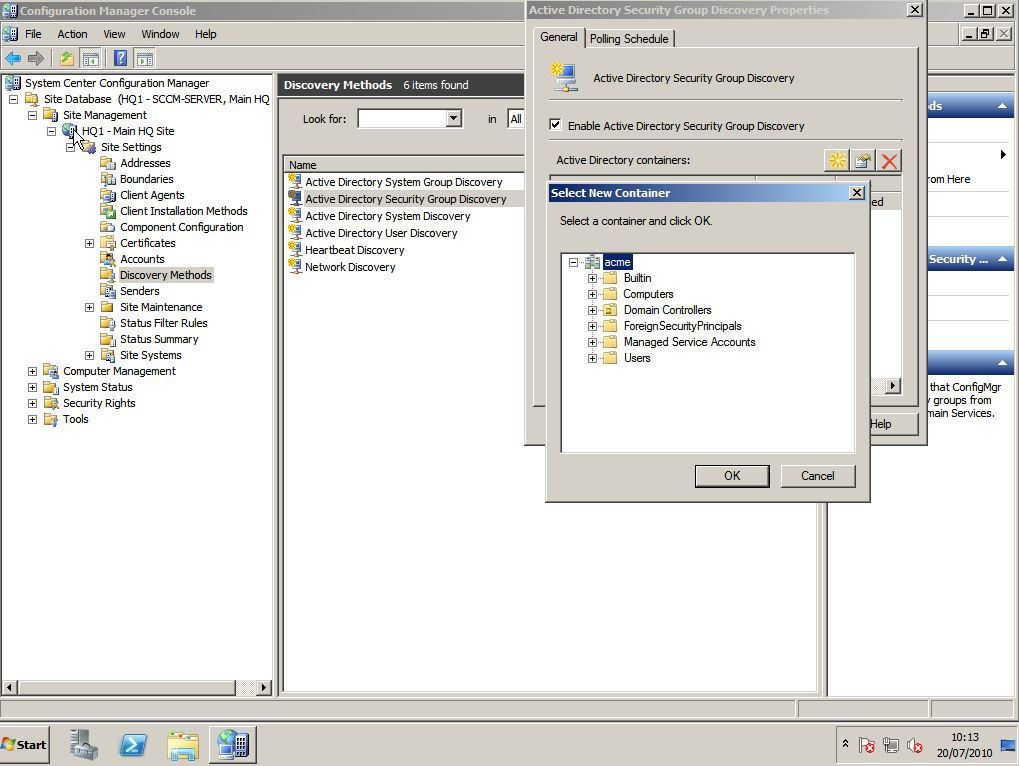
Task: Select the ForeignSecurityPrincipals container
Action: click(x=682, y=326)
